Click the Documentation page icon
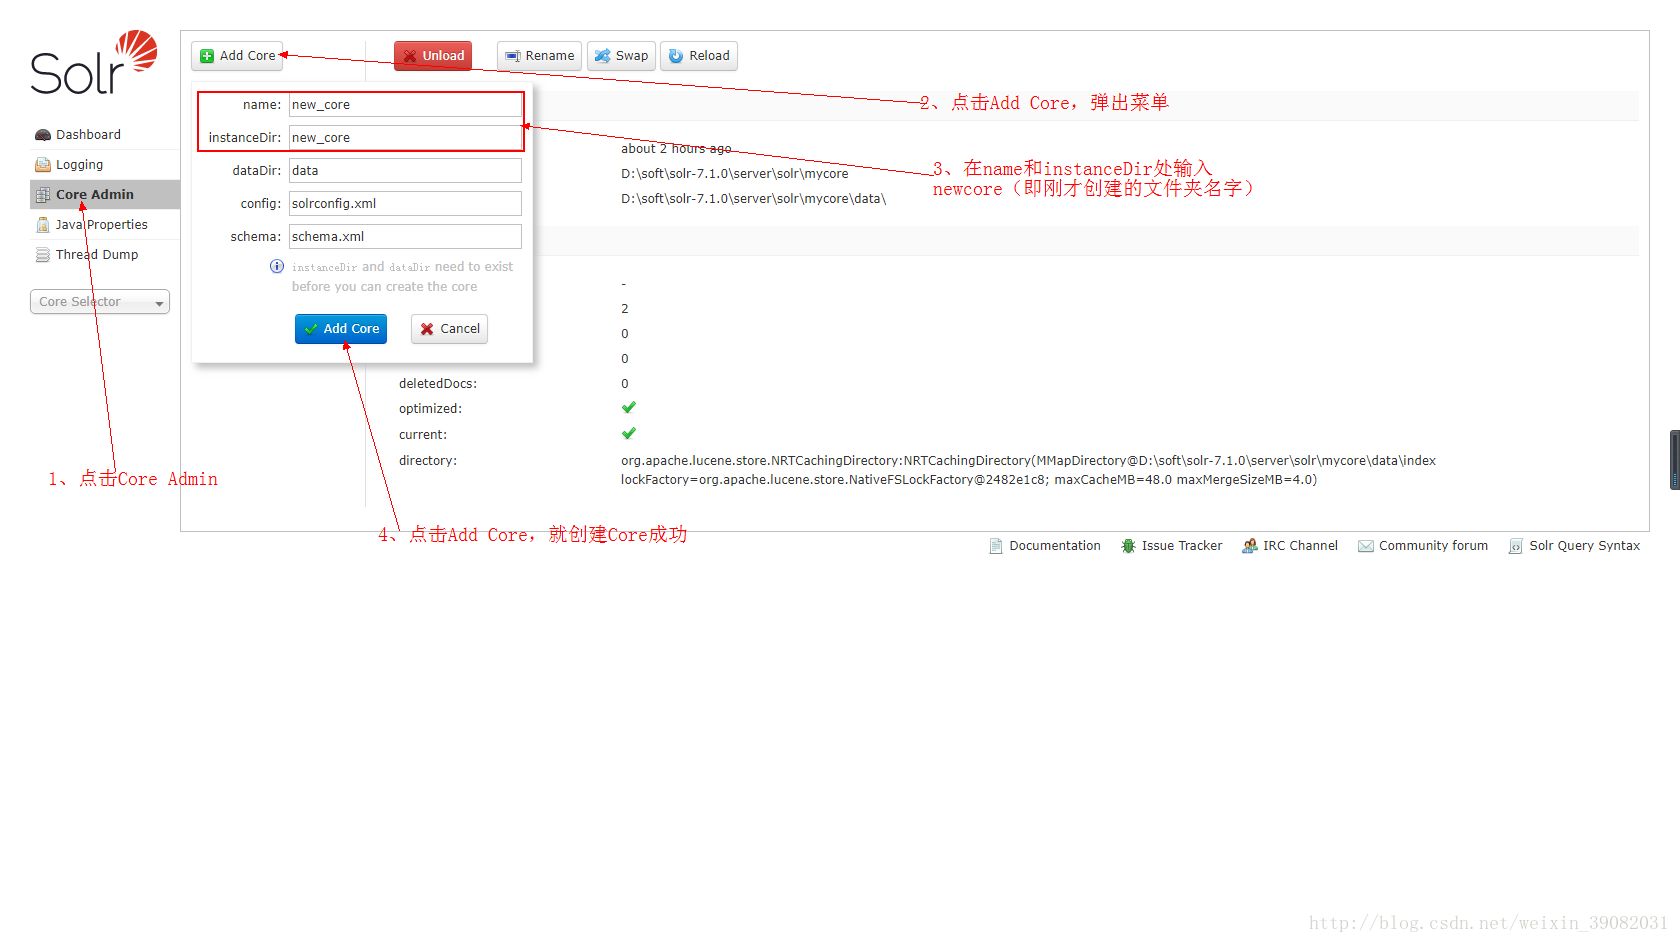The image size is (1680, 943). point(996,546)
